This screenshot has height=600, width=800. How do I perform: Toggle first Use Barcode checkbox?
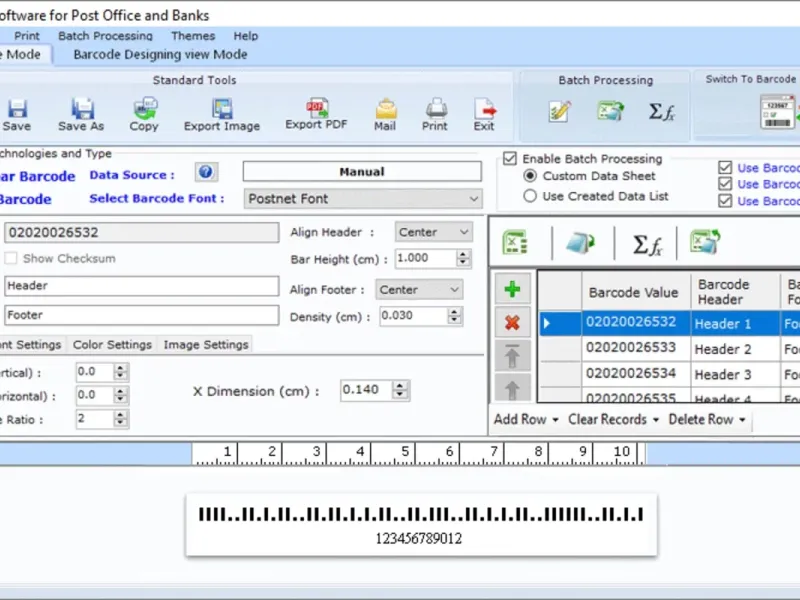coord(725,167)
